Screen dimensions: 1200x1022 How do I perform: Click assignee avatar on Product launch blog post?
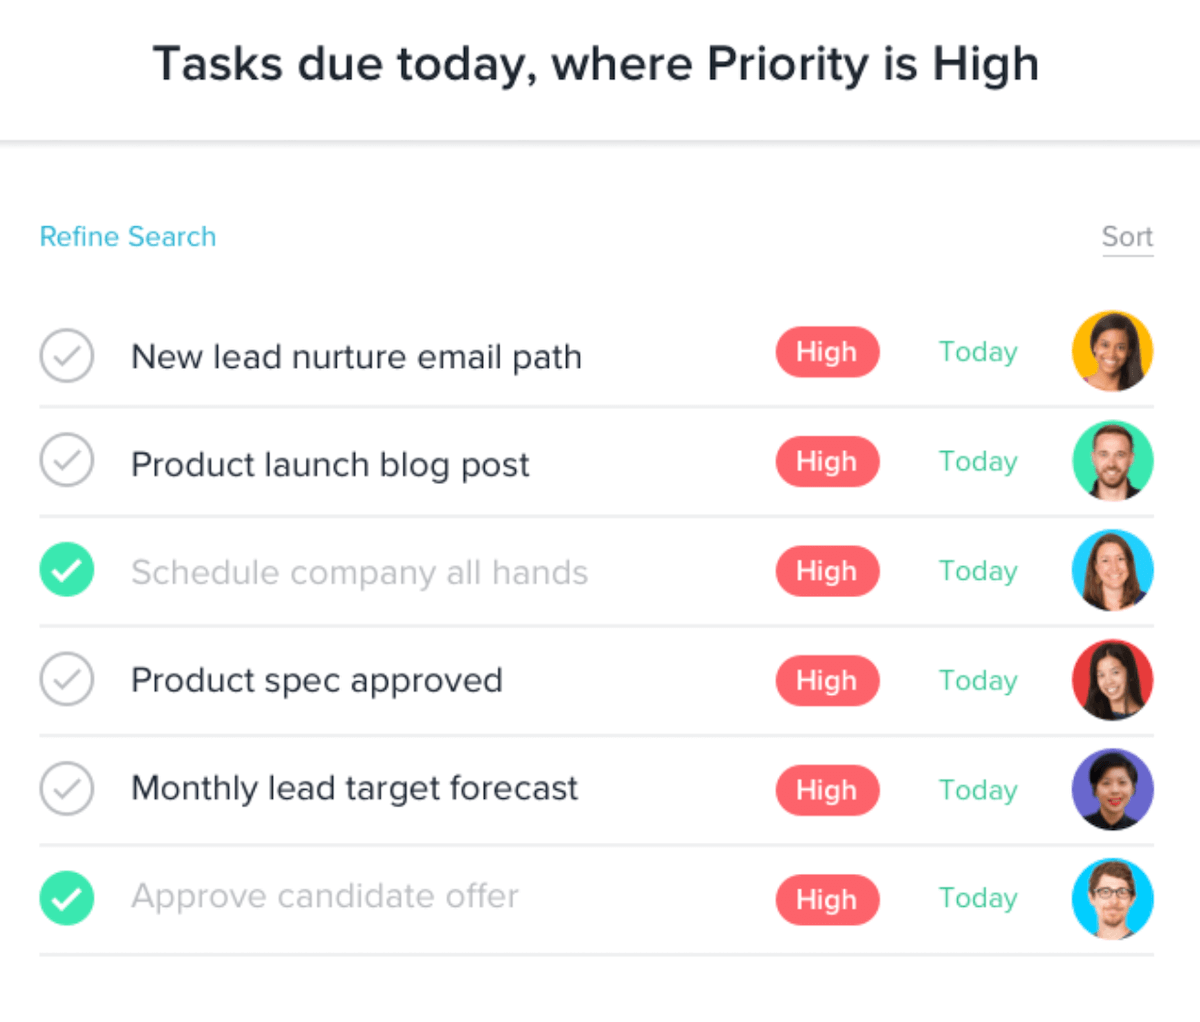tap(1112, 461)
